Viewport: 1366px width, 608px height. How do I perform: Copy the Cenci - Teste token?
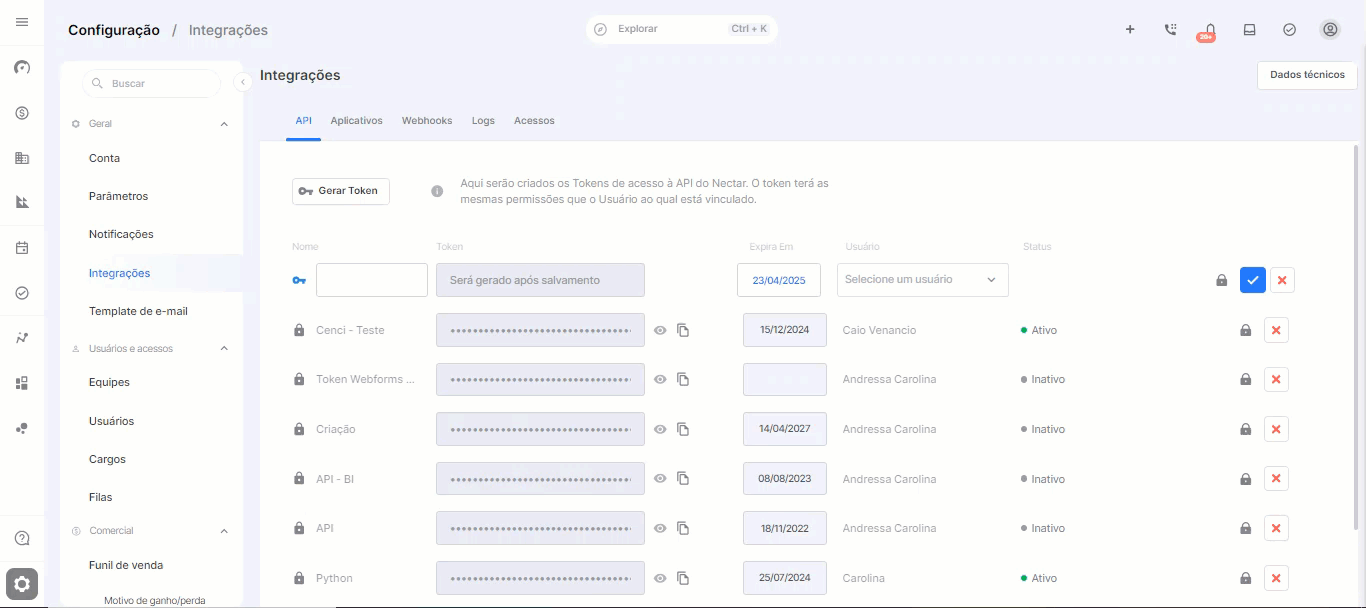point(683,330)
